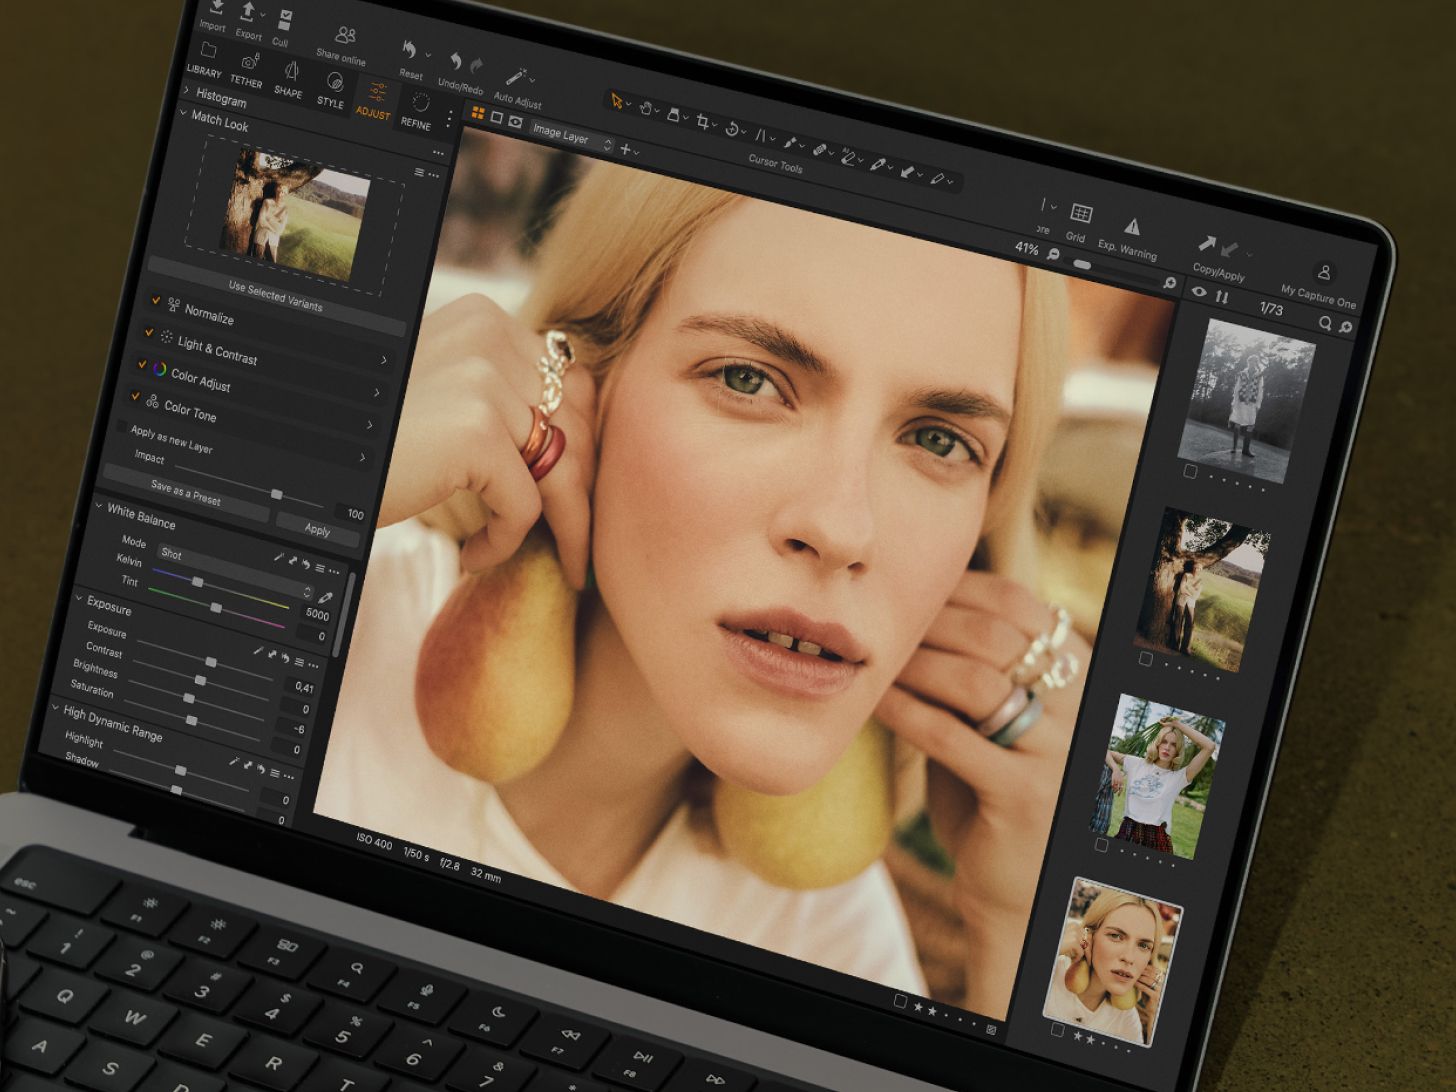
Task: Open the Cull tool
Action: 285,20
